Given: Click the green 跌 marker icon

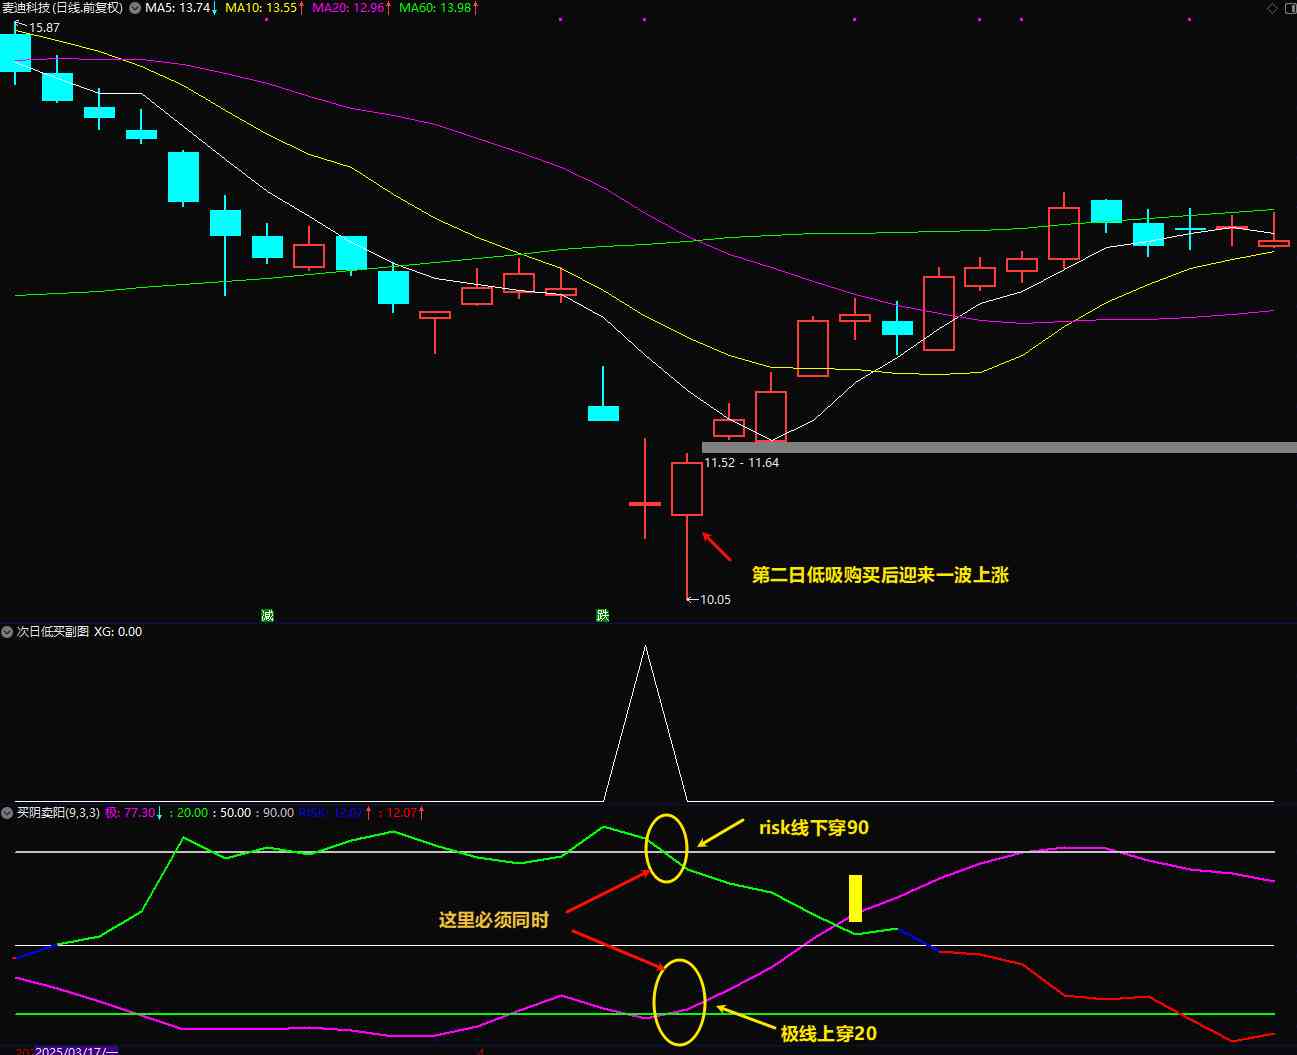Looking at the screenshot, I should [602, 615].
